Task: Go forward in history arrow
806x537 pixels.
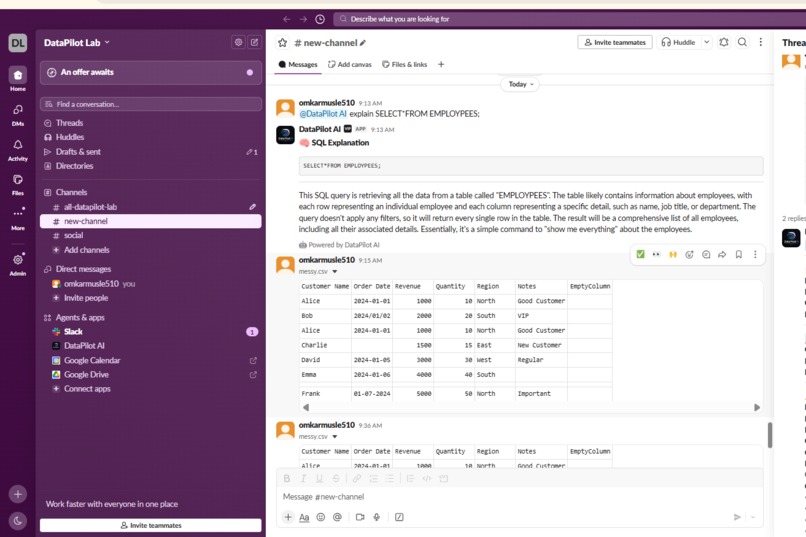Action: pos(303,19)
